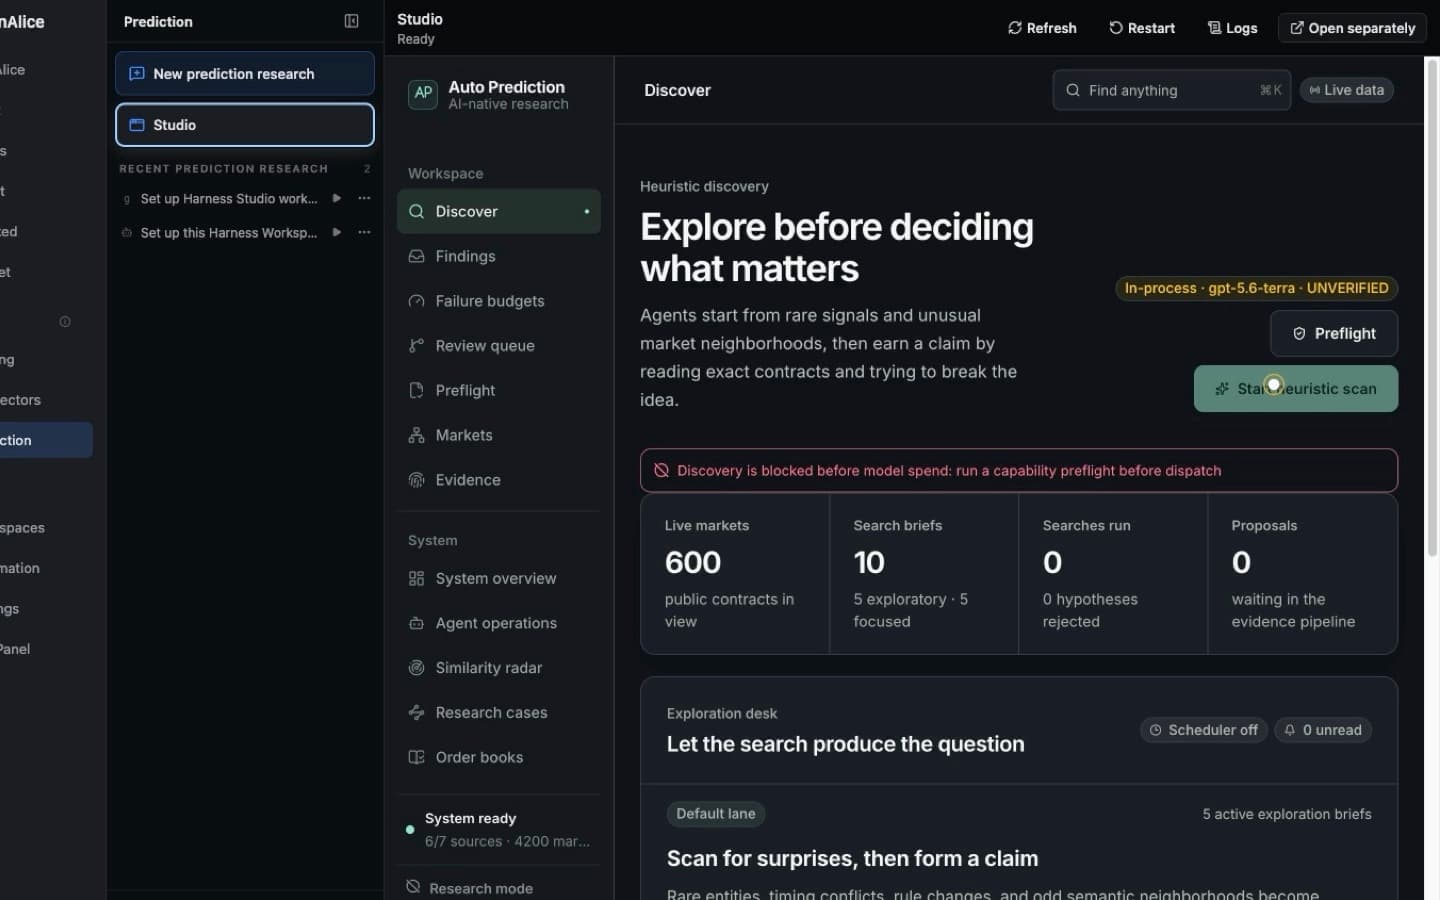Viewport: 1440px width, 900px height.
Task: Click the Similarity radar icon
Action: pyautogui.click(x=416, y=668)
